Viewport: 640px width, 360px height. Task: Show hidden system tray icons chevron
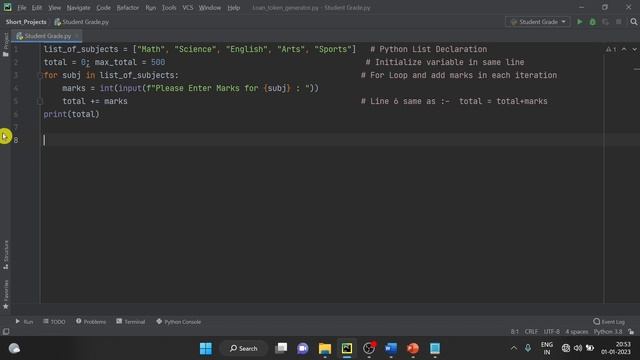[x=514, y=348]
